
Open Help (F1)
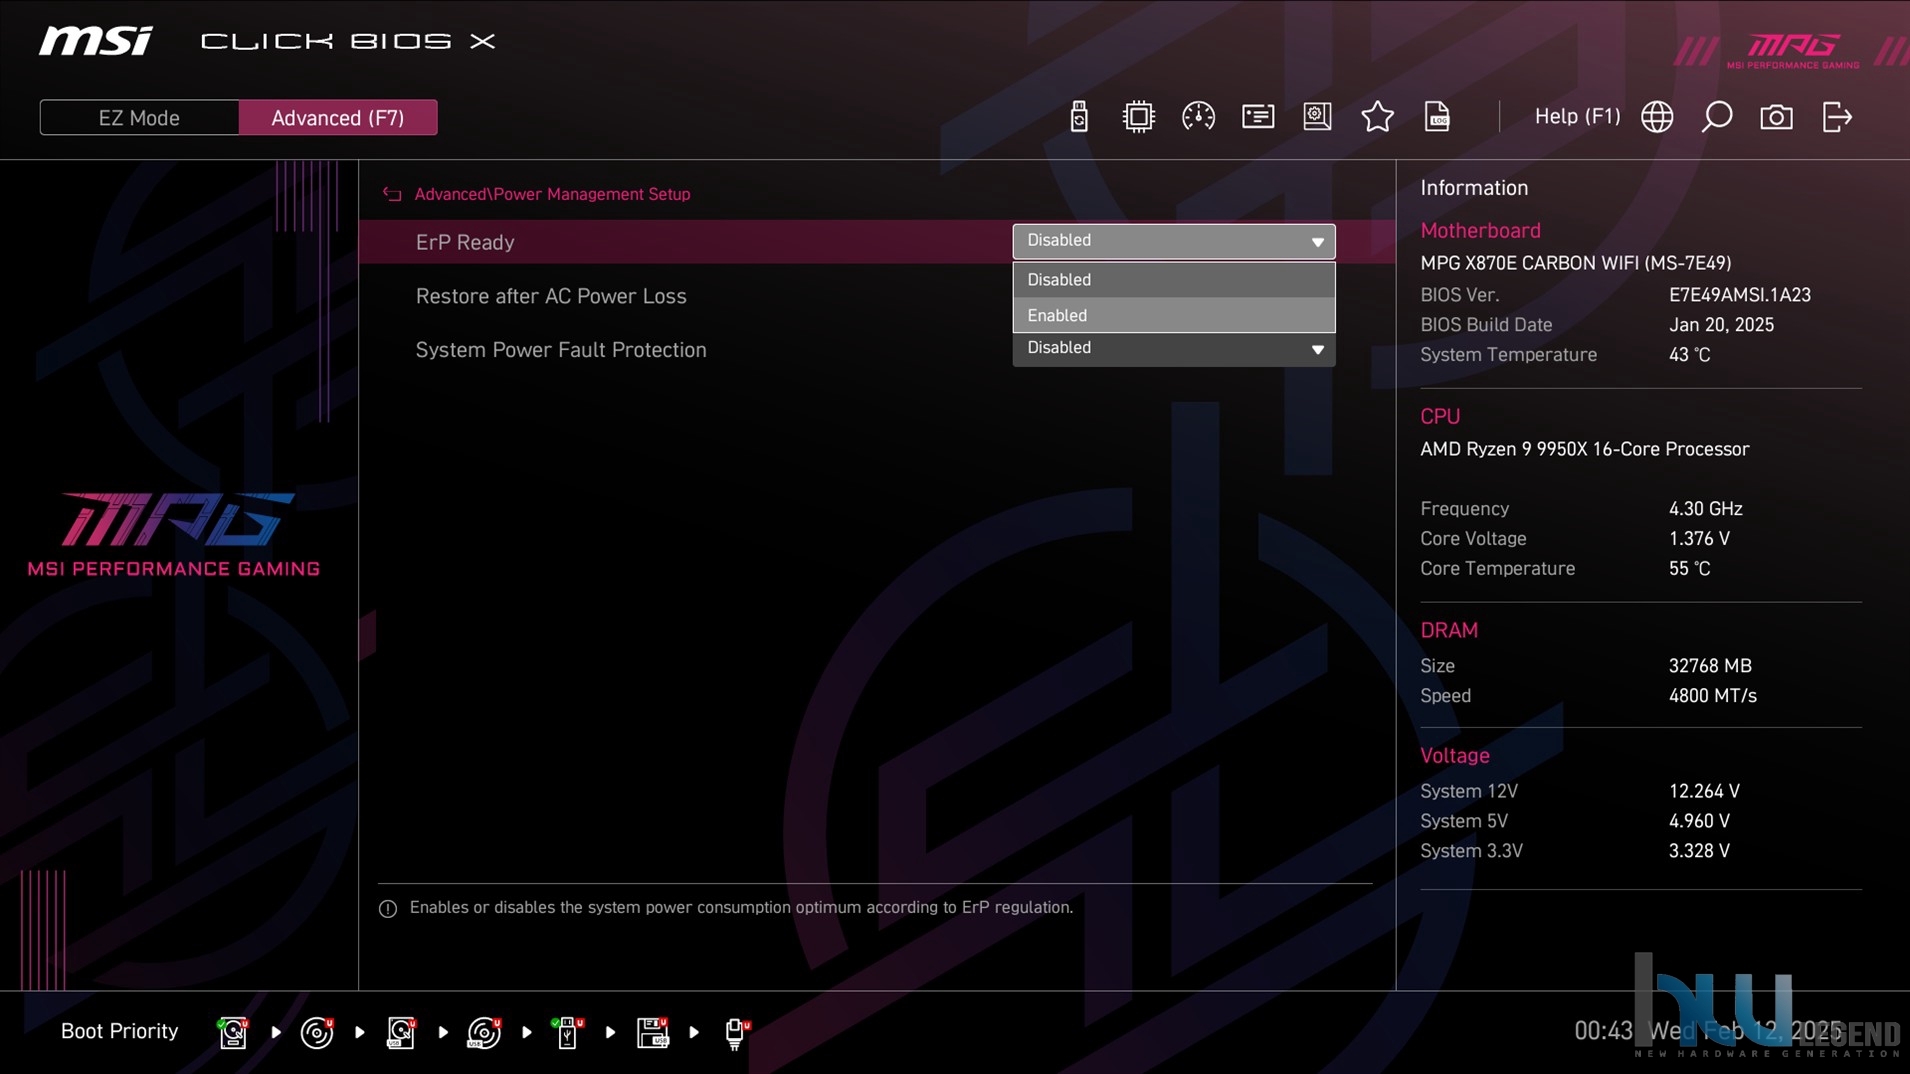[x=1577, y=116]
